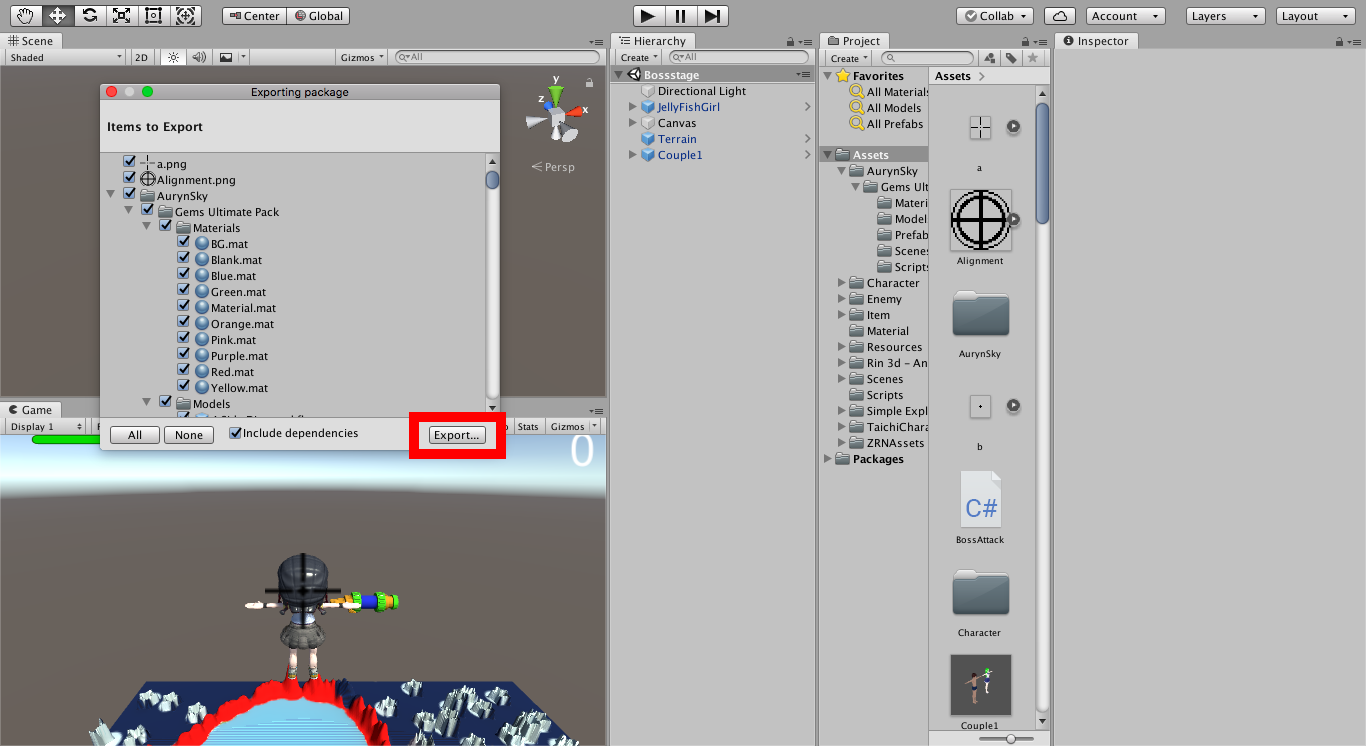Viewport: 1366px width, 746px height.
Task: Select the Project tab
Action: pos(853,41)
